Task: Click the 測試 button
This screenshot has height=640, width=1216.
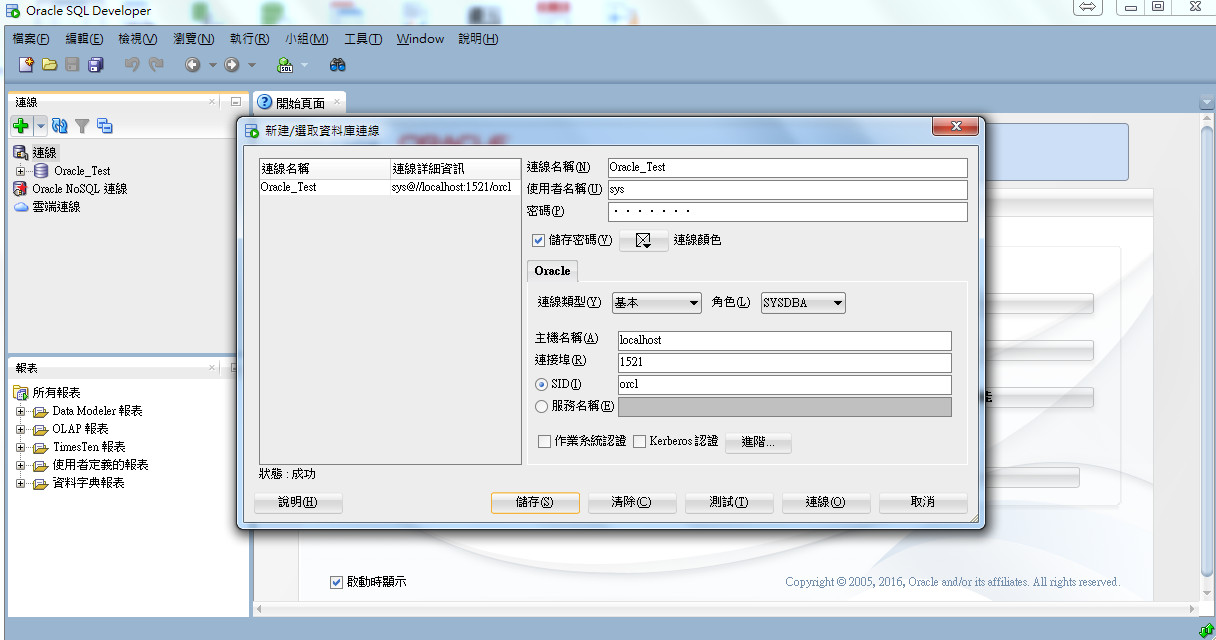Action: coord(728,502)
